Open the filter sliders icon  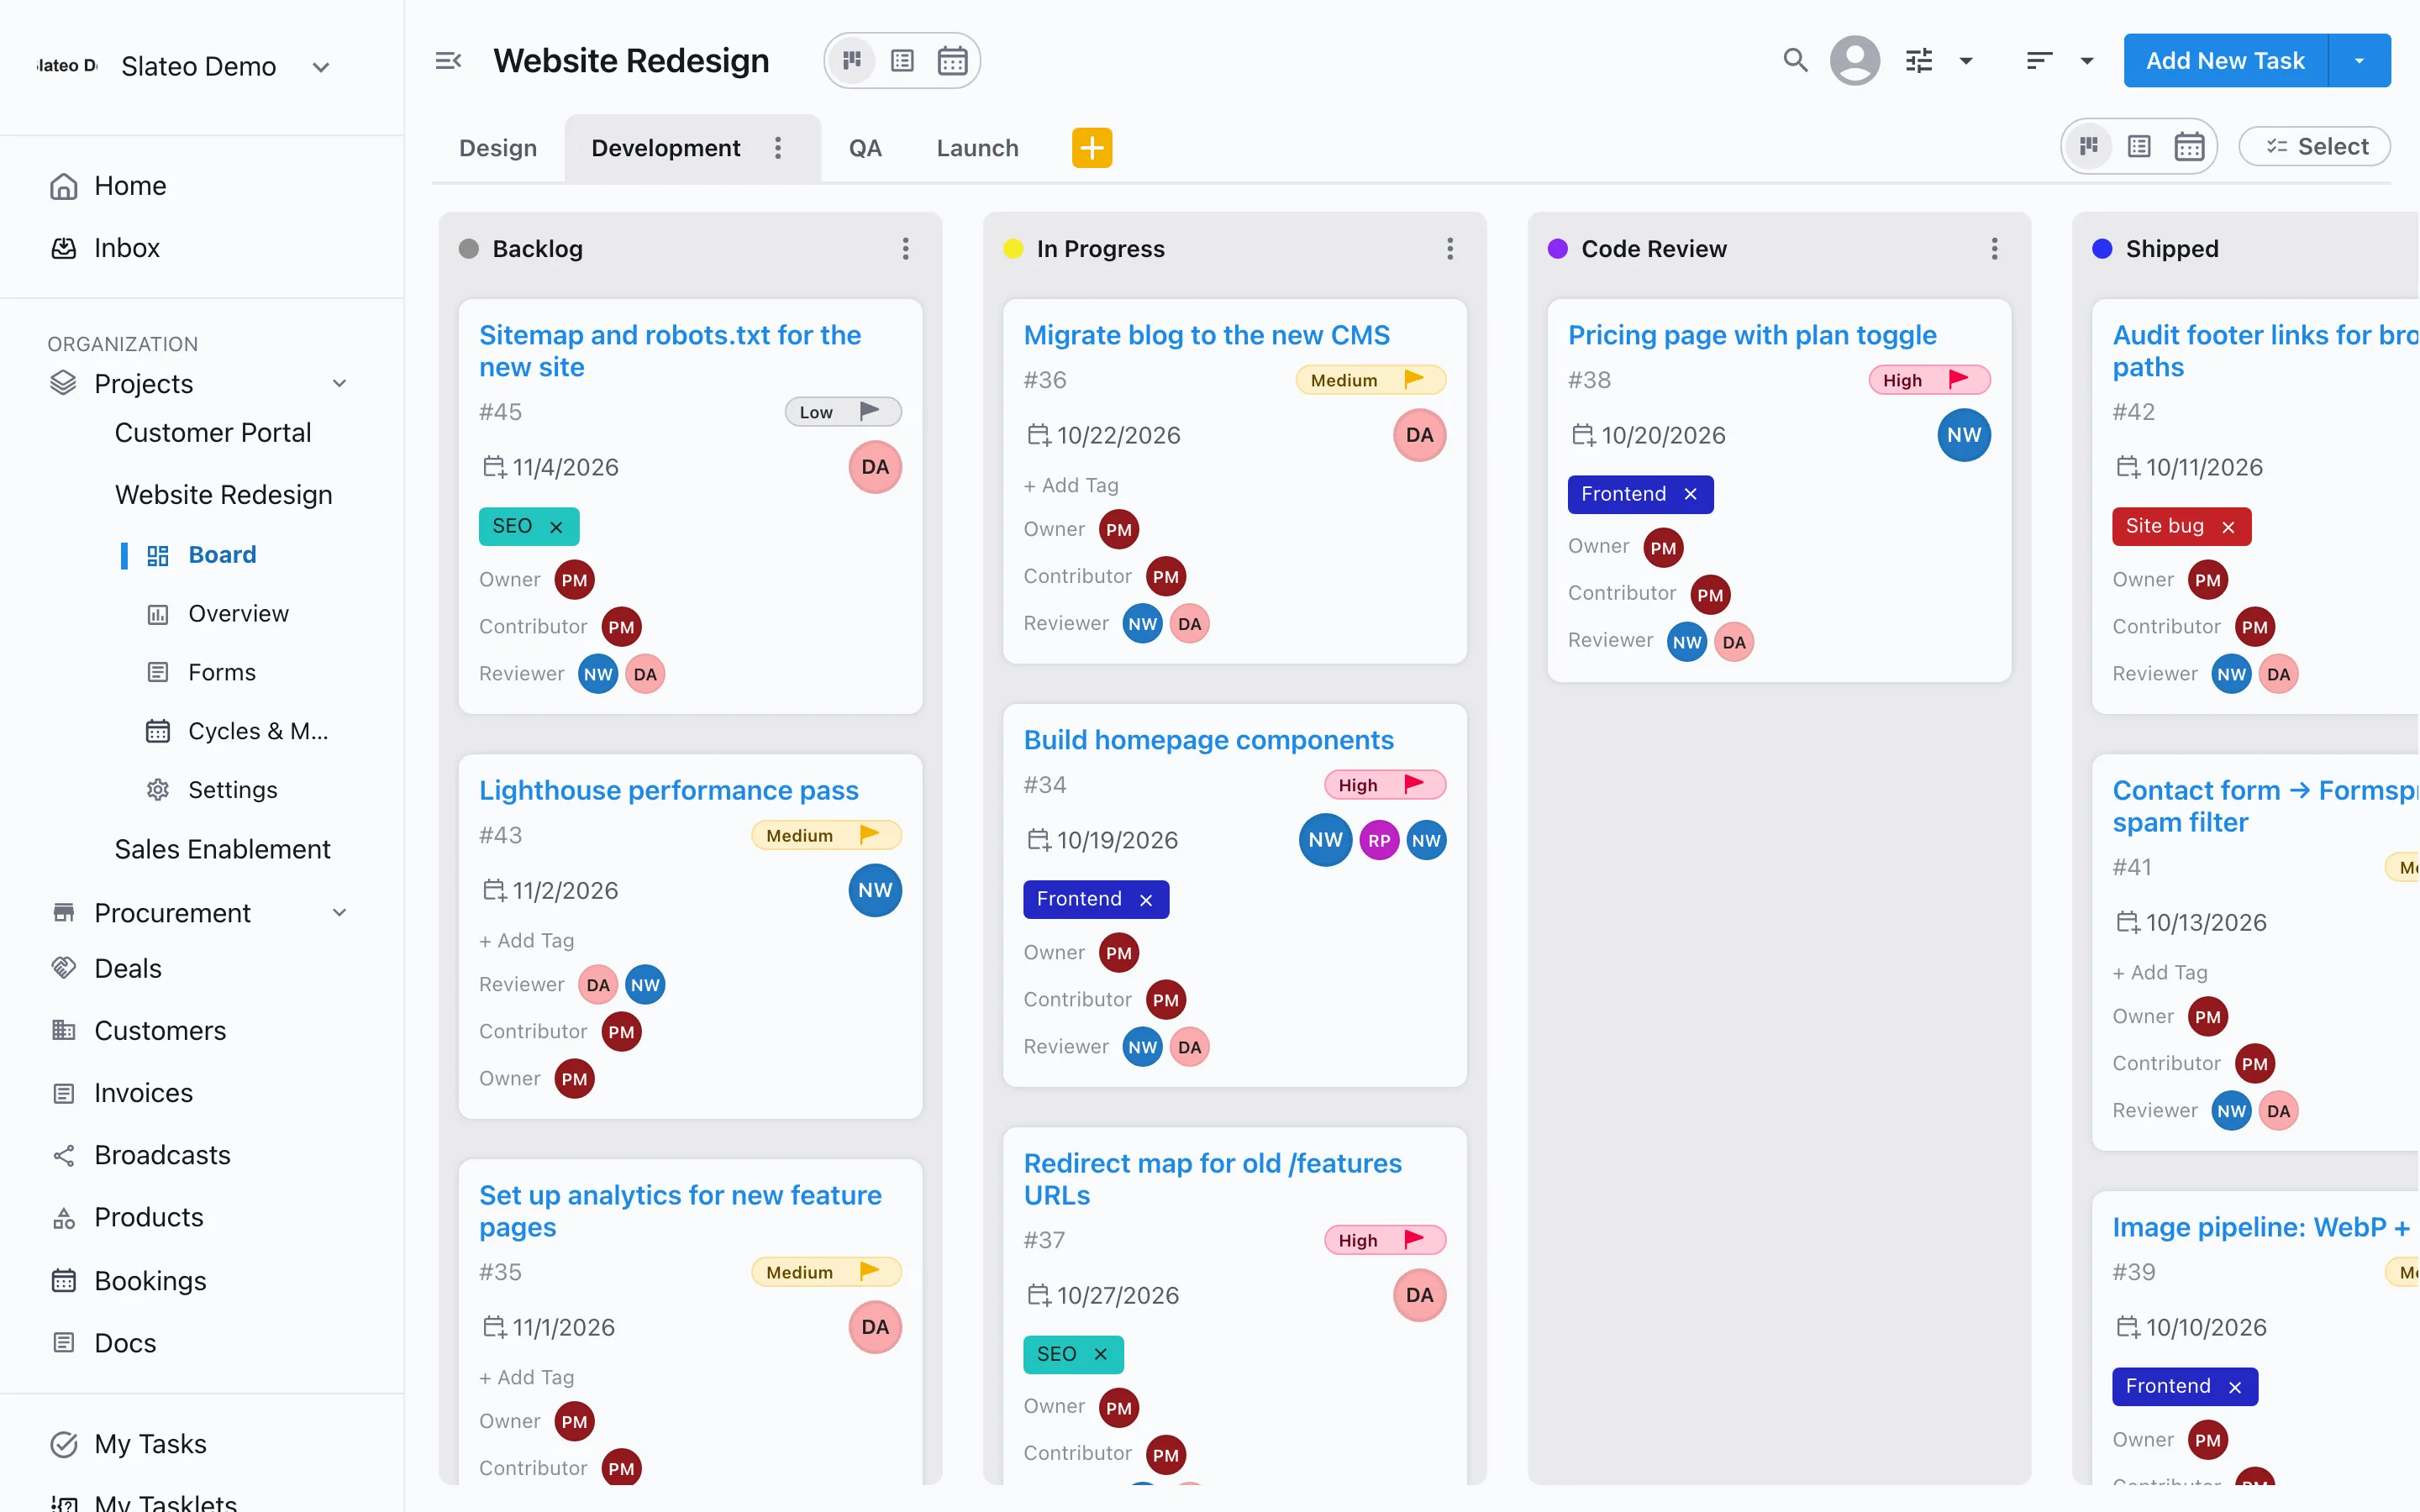coord(1918,61)
